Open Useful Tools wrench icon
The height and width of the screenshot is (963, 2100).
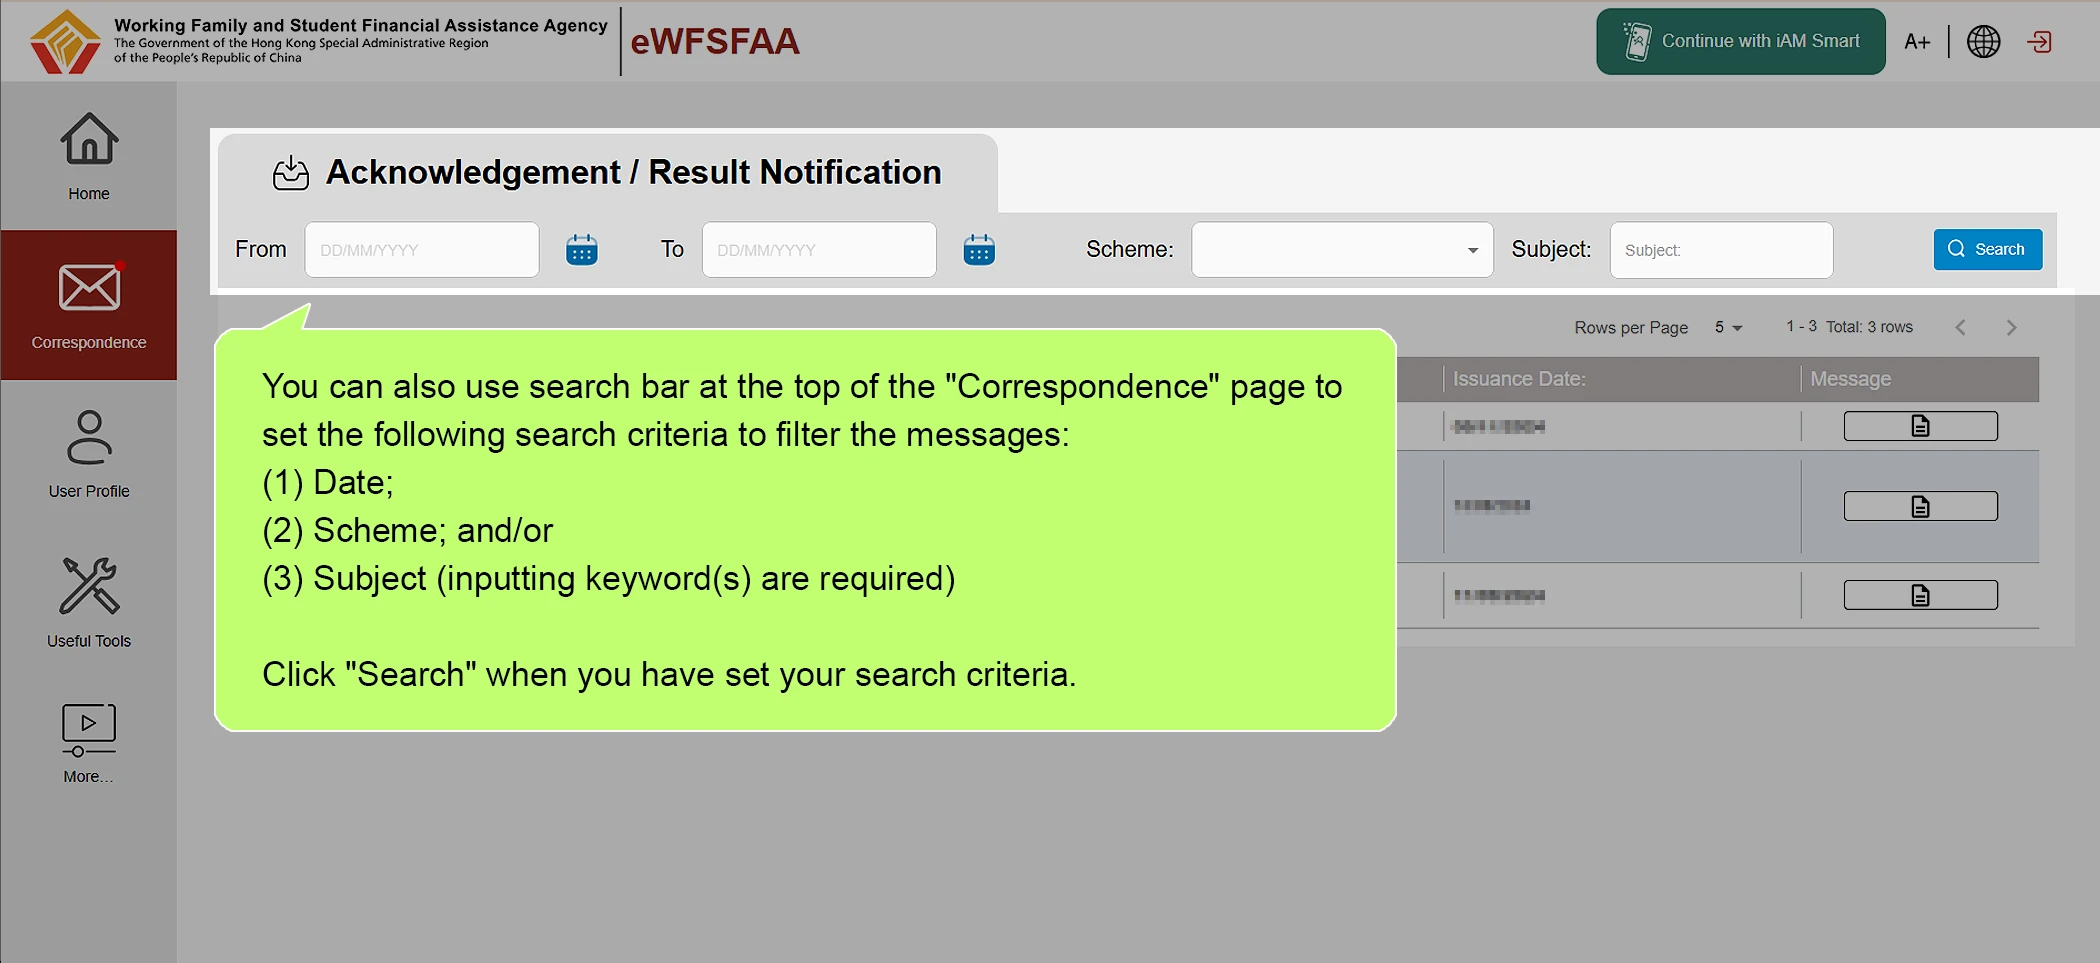click(89, 586)
